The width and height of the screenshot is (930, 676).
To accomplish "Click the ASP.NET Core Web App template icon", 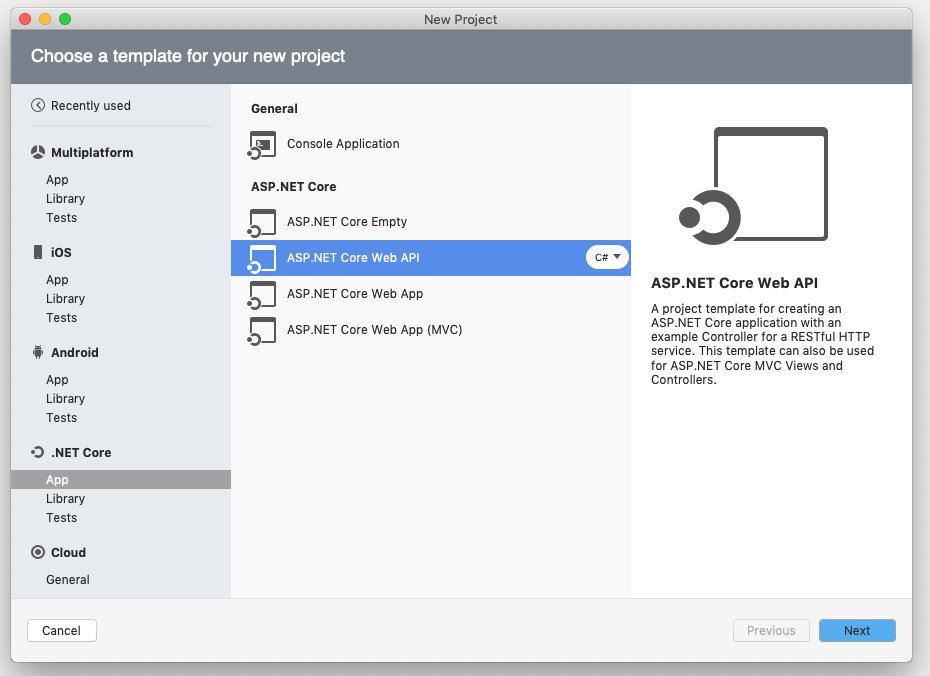I will tap(262, 295).
